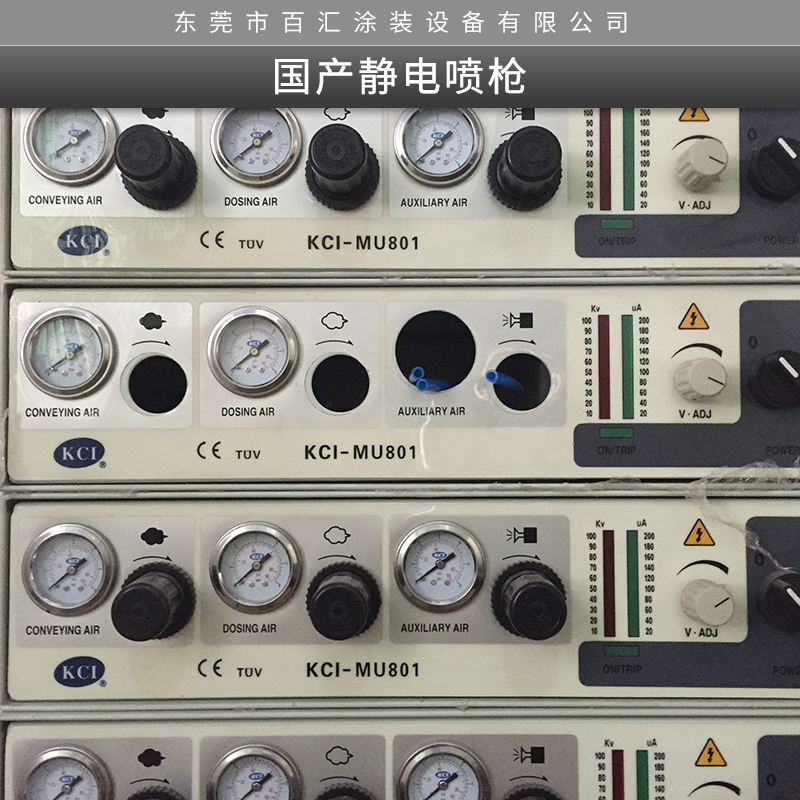Click the conveying air gauge on third unit
The height and width of the screenshot is (800, 800).
(x=70, y=569)
